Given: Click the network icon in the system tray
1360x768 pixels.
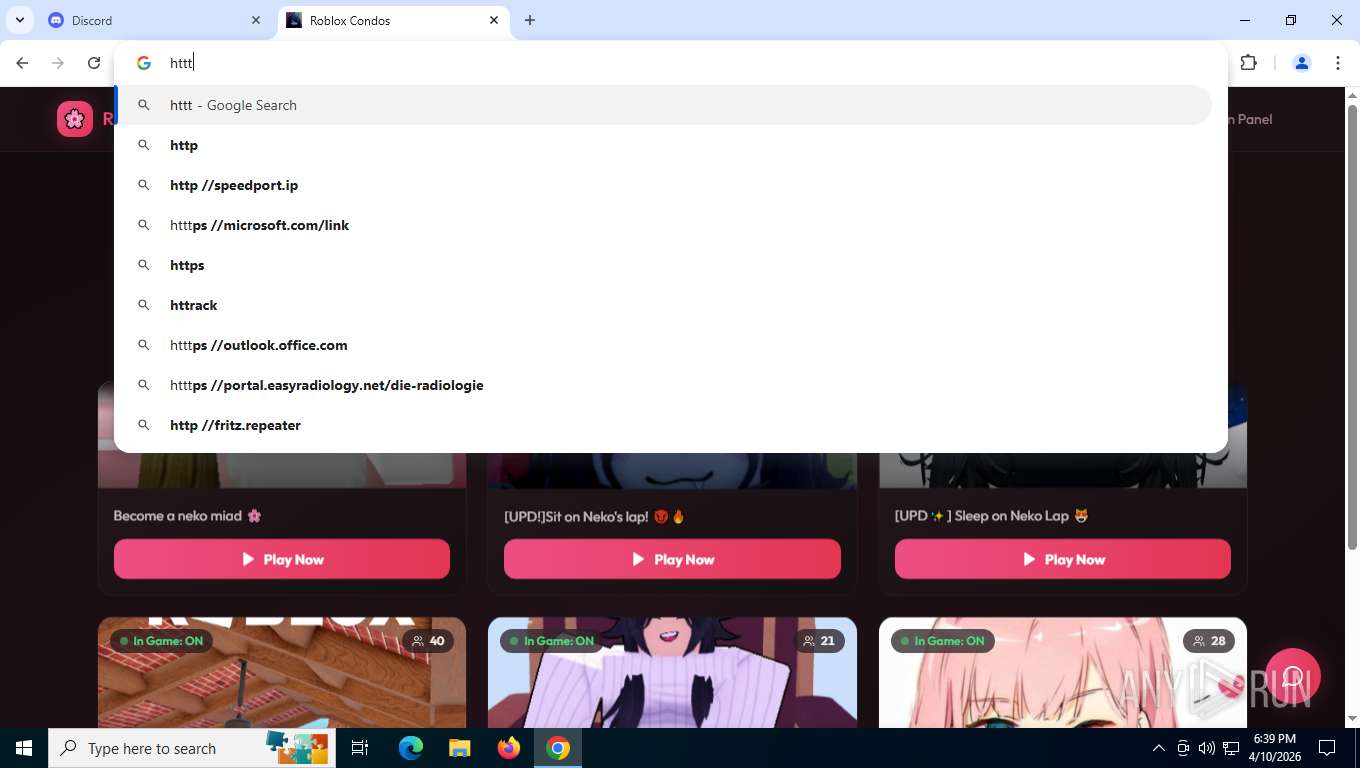Looking at the screenshot, I should [1231, 748].
